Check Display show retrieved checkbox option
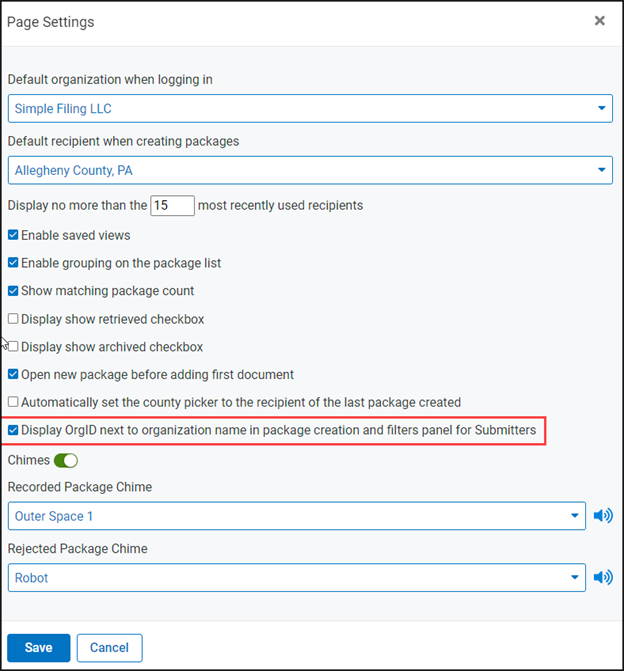The width and height of the screenshot is (624, 671). pos(13,319)
